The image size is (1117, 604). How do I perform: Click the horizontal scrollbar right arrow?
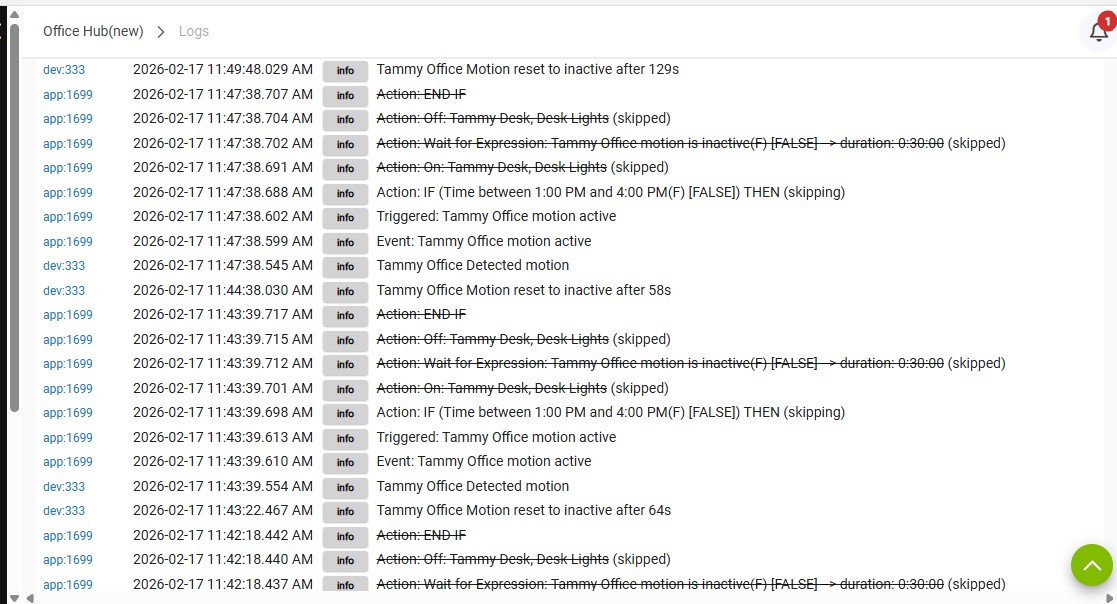pyautogui.click(x=1108, y=598)
